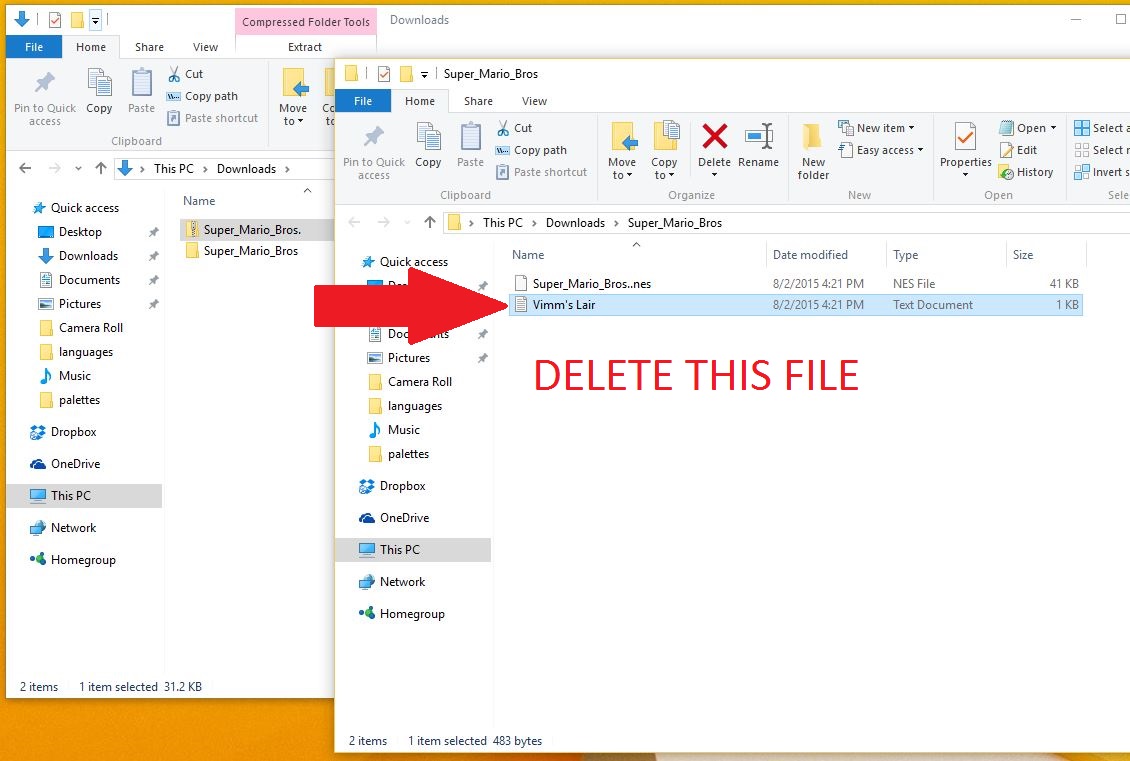Open the blue File menu
The width and height of the screenshot is (1130, 761).
(x=362, y=100)
